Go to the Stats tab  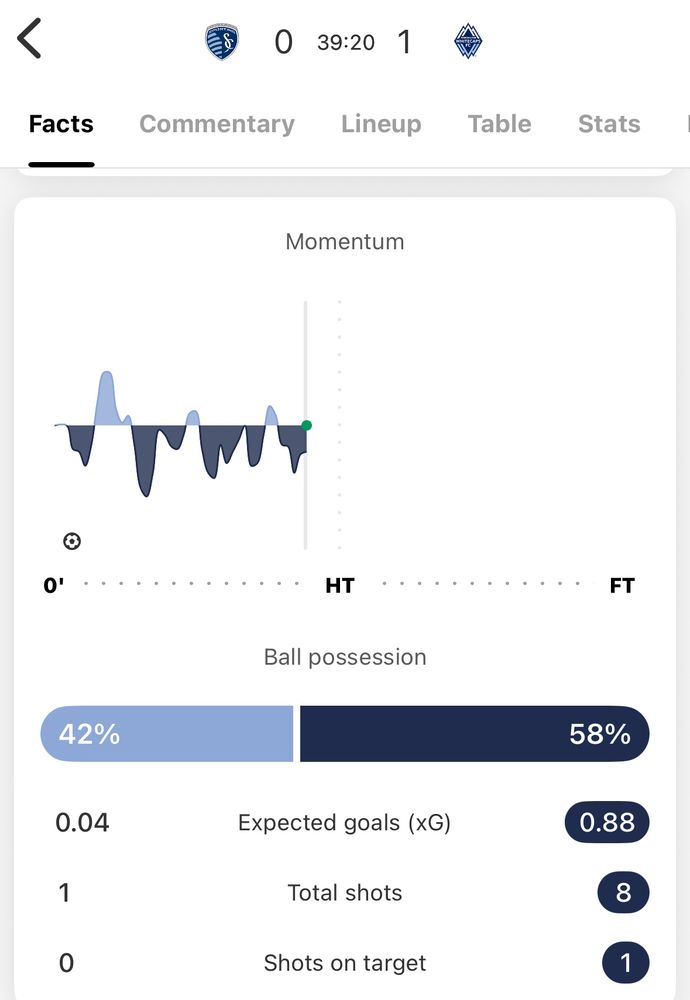608,124
